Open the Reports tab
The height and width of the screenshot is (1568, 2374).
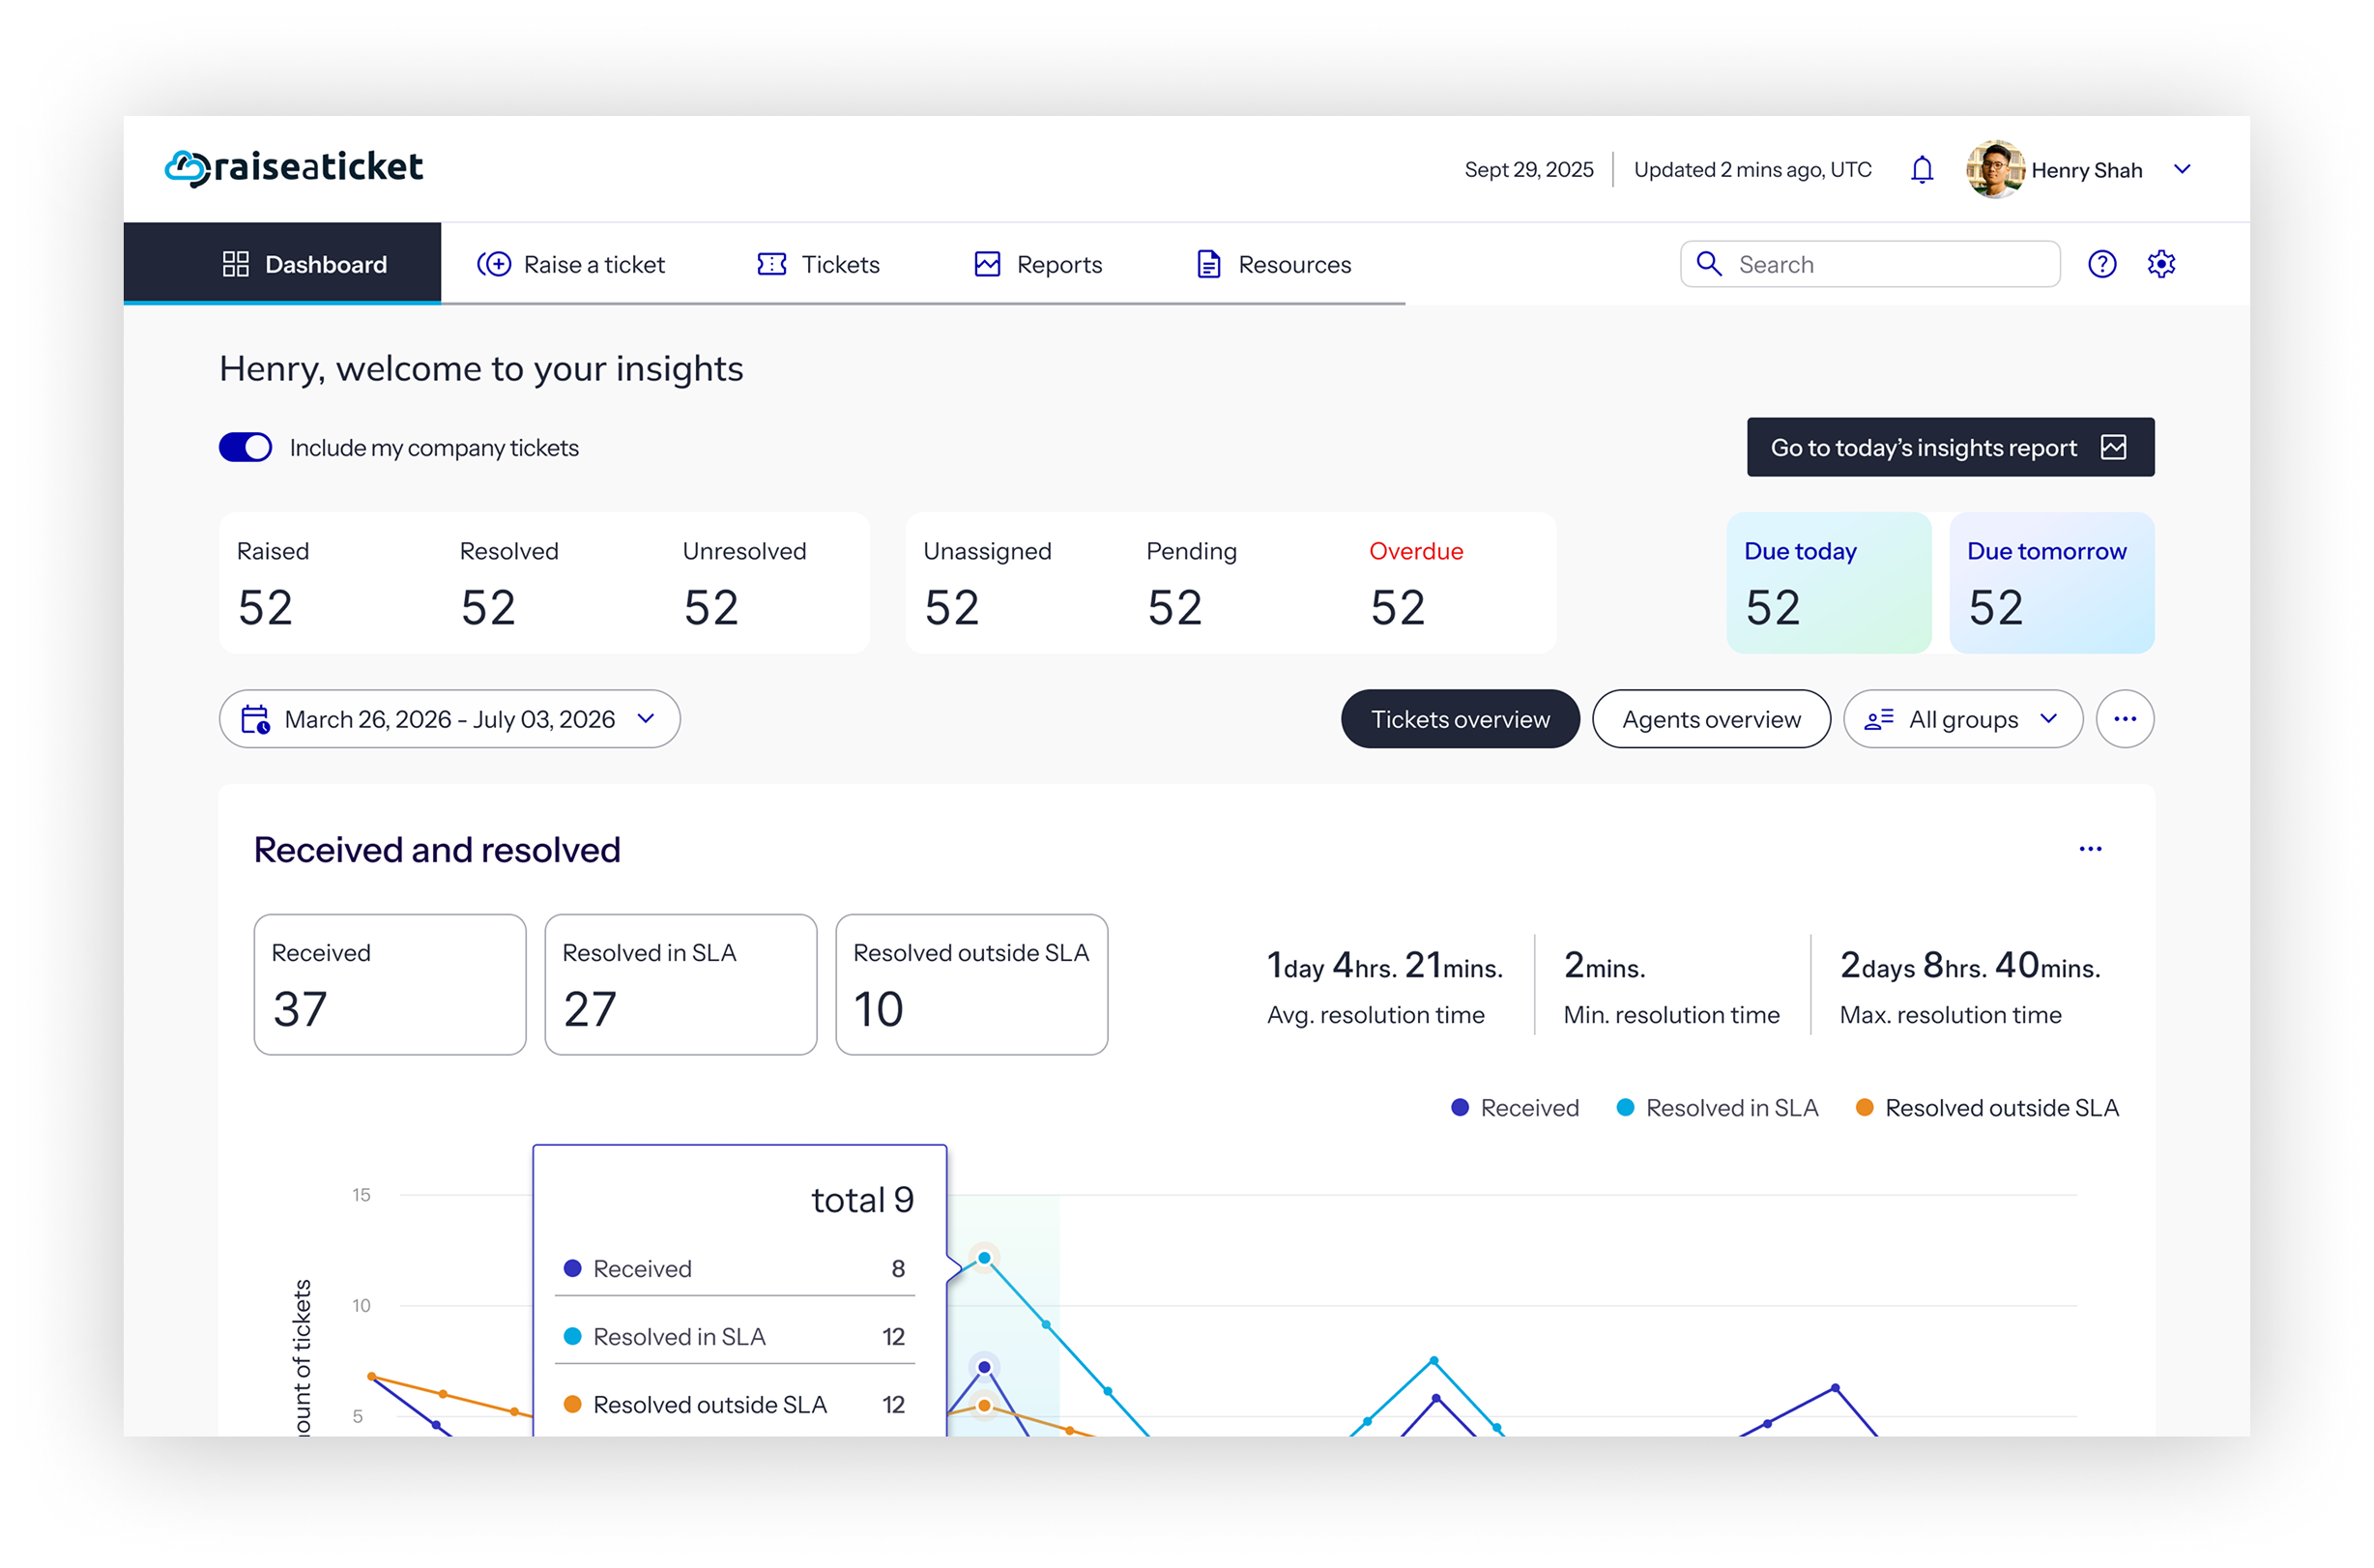coord(1038,264)
